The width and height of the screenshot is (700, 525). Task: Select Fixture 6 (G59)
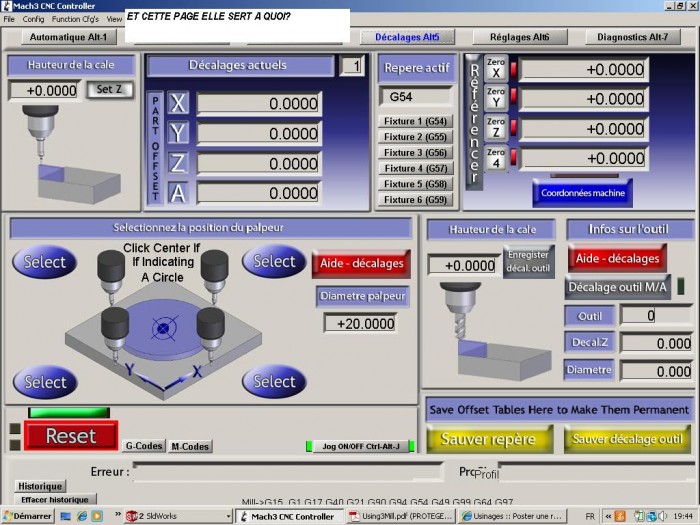[x=415, y=200]
